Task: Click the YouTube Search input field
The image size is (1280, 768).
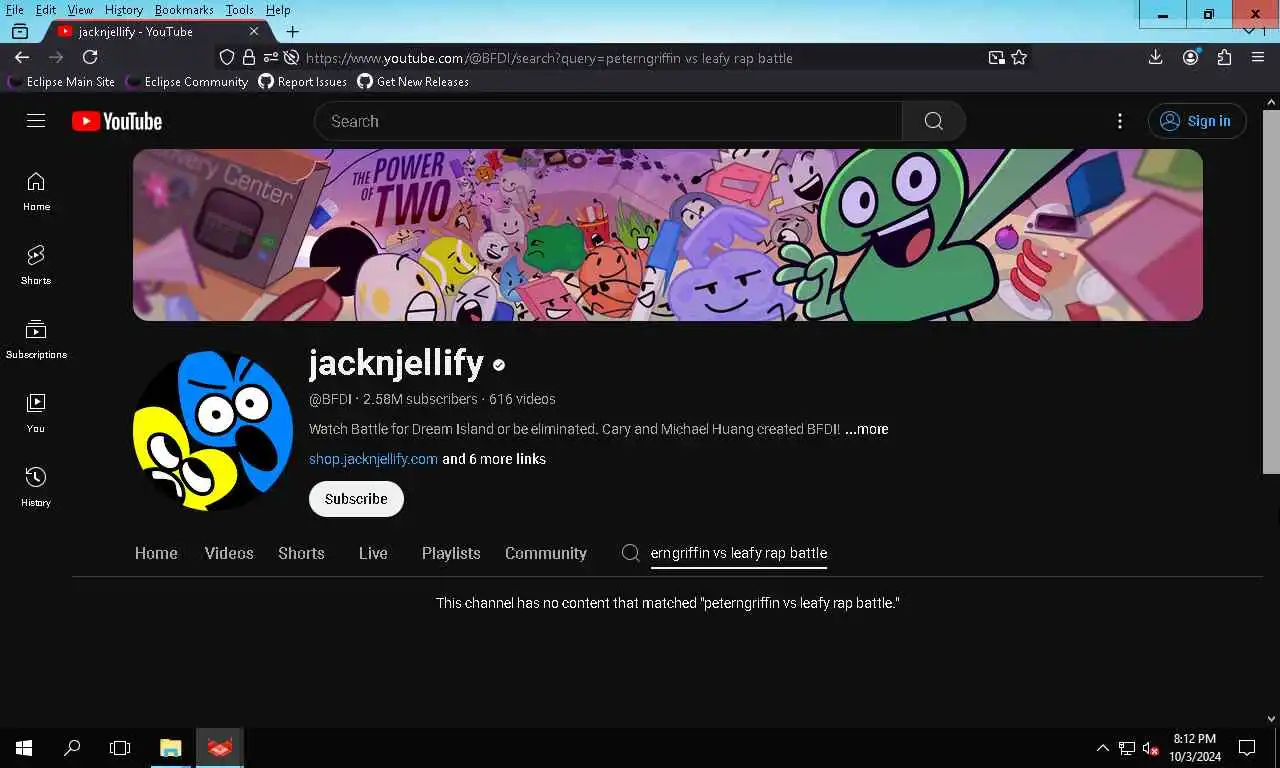Action: (x=608, y=121)
